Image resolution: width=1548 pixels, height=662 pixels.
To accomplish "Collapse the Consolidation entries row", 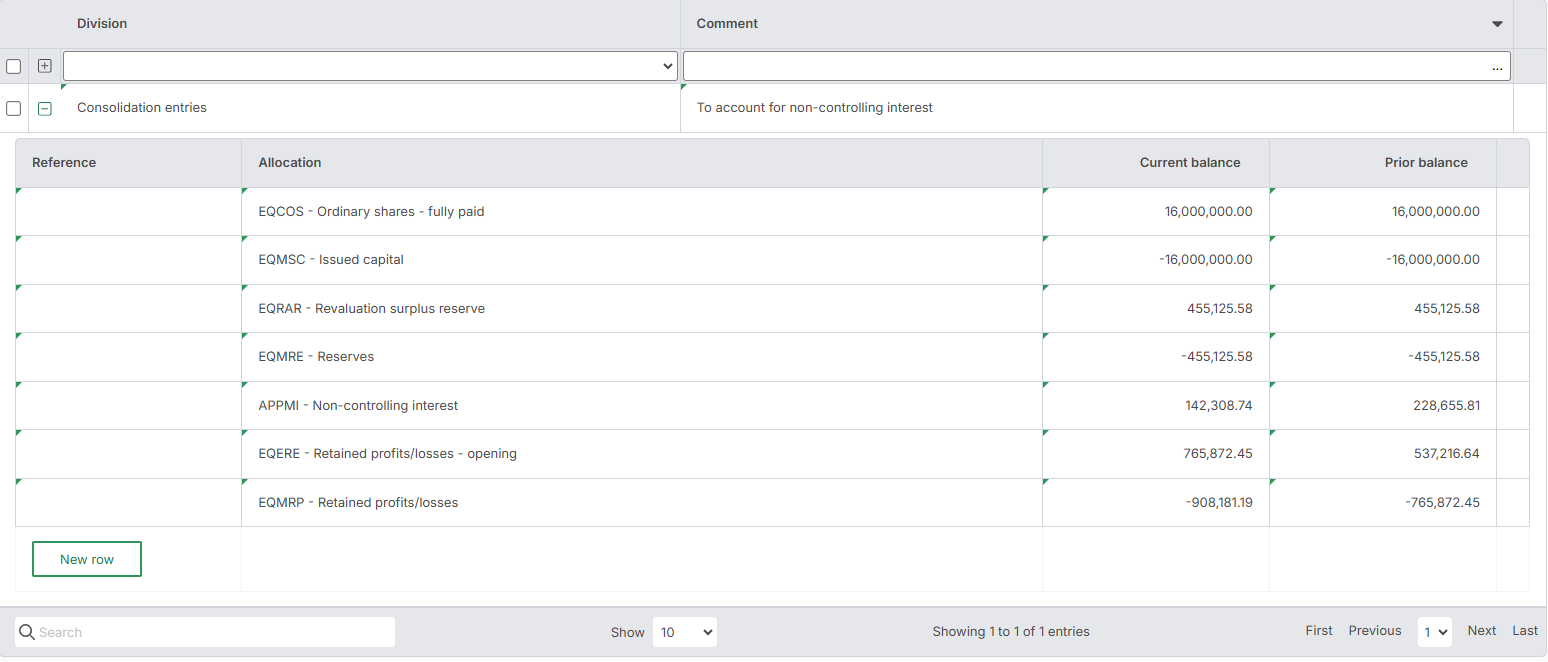I will (x=44, y=108).
